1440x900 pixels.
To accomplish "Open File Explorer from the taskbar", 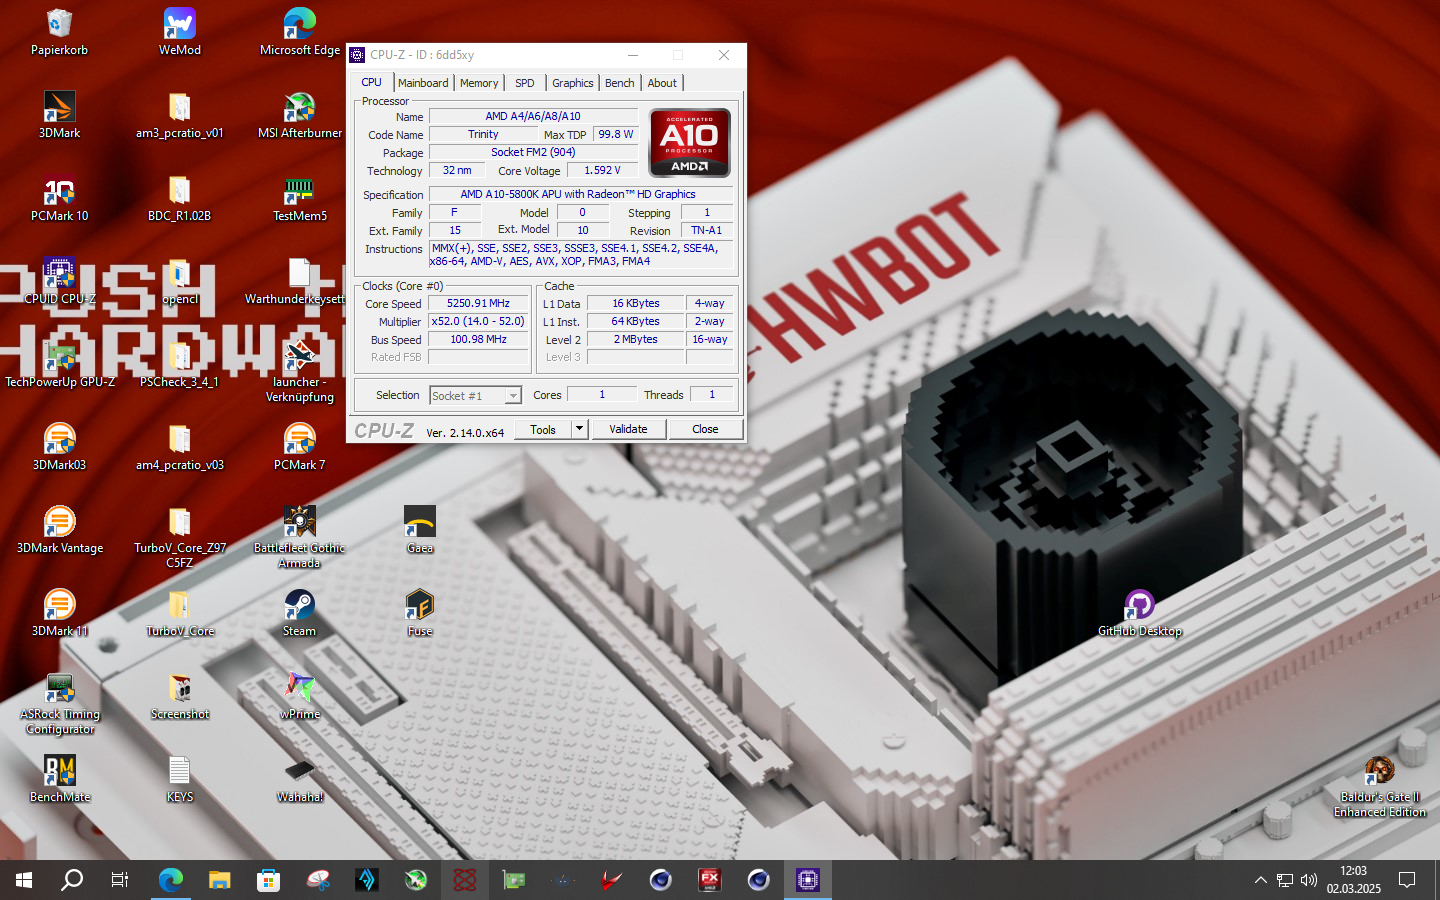I will (x=220, y=880).
